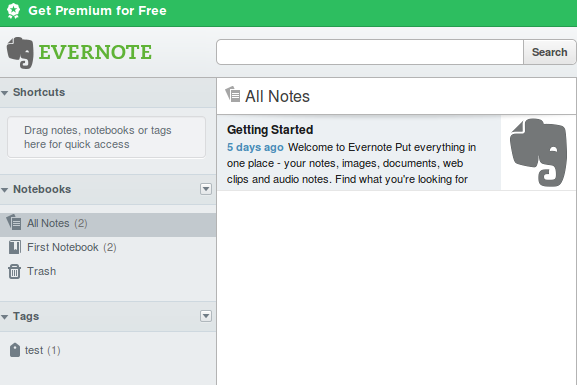Click the Notebooks section heading
This screenshot has height=385, width=577.
(x=42, y=189)
